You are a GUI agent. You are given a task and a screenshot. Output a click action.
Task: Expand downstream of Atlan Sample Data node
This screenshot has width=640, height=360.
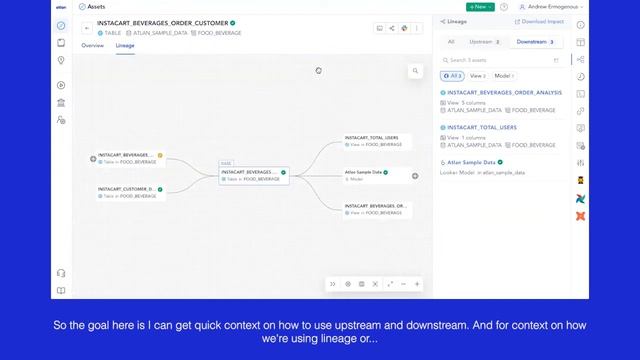(x=415, y=176)
